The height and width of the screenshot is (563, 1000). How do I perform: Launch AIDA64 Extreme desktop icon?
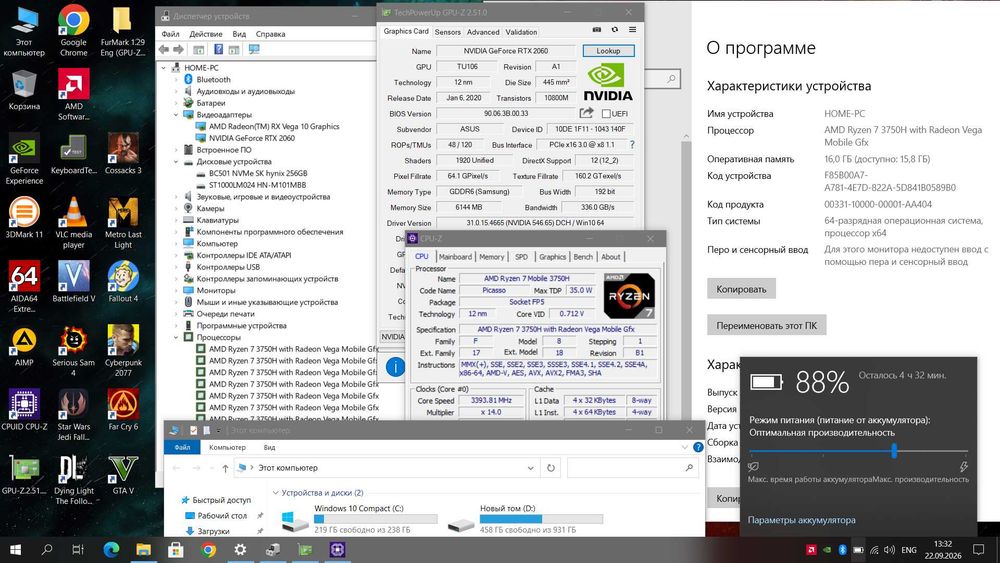[24, 286]
